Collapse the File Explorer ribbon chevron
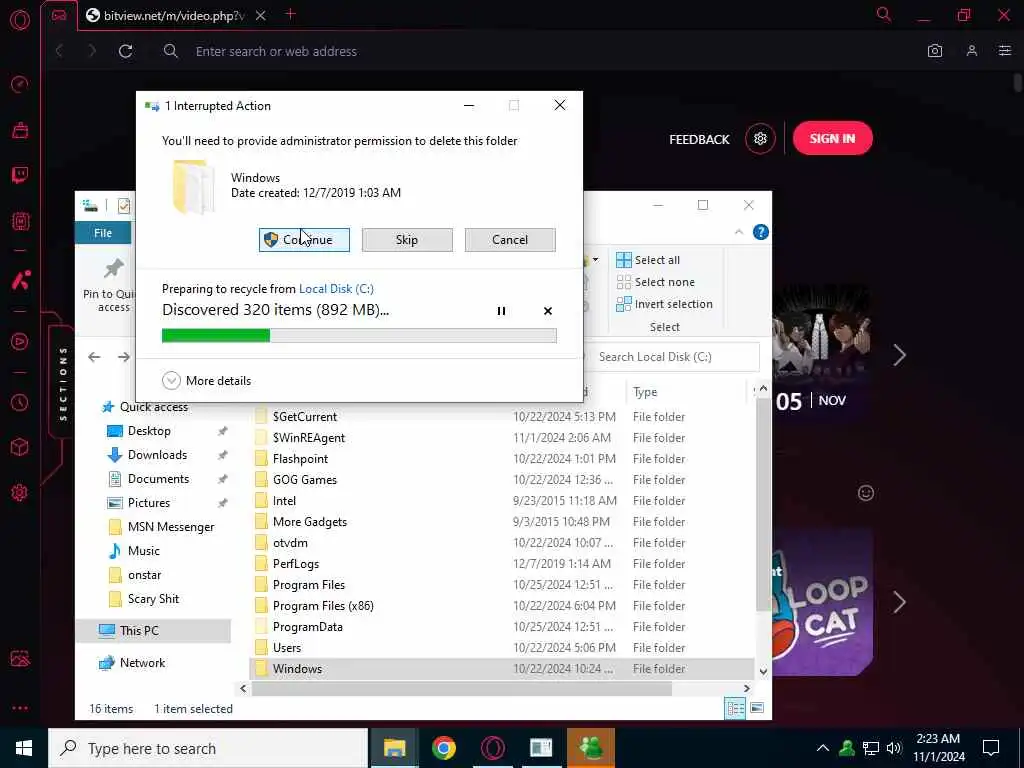The width and height of the screenshot is (1024, 768). (739, 232)
